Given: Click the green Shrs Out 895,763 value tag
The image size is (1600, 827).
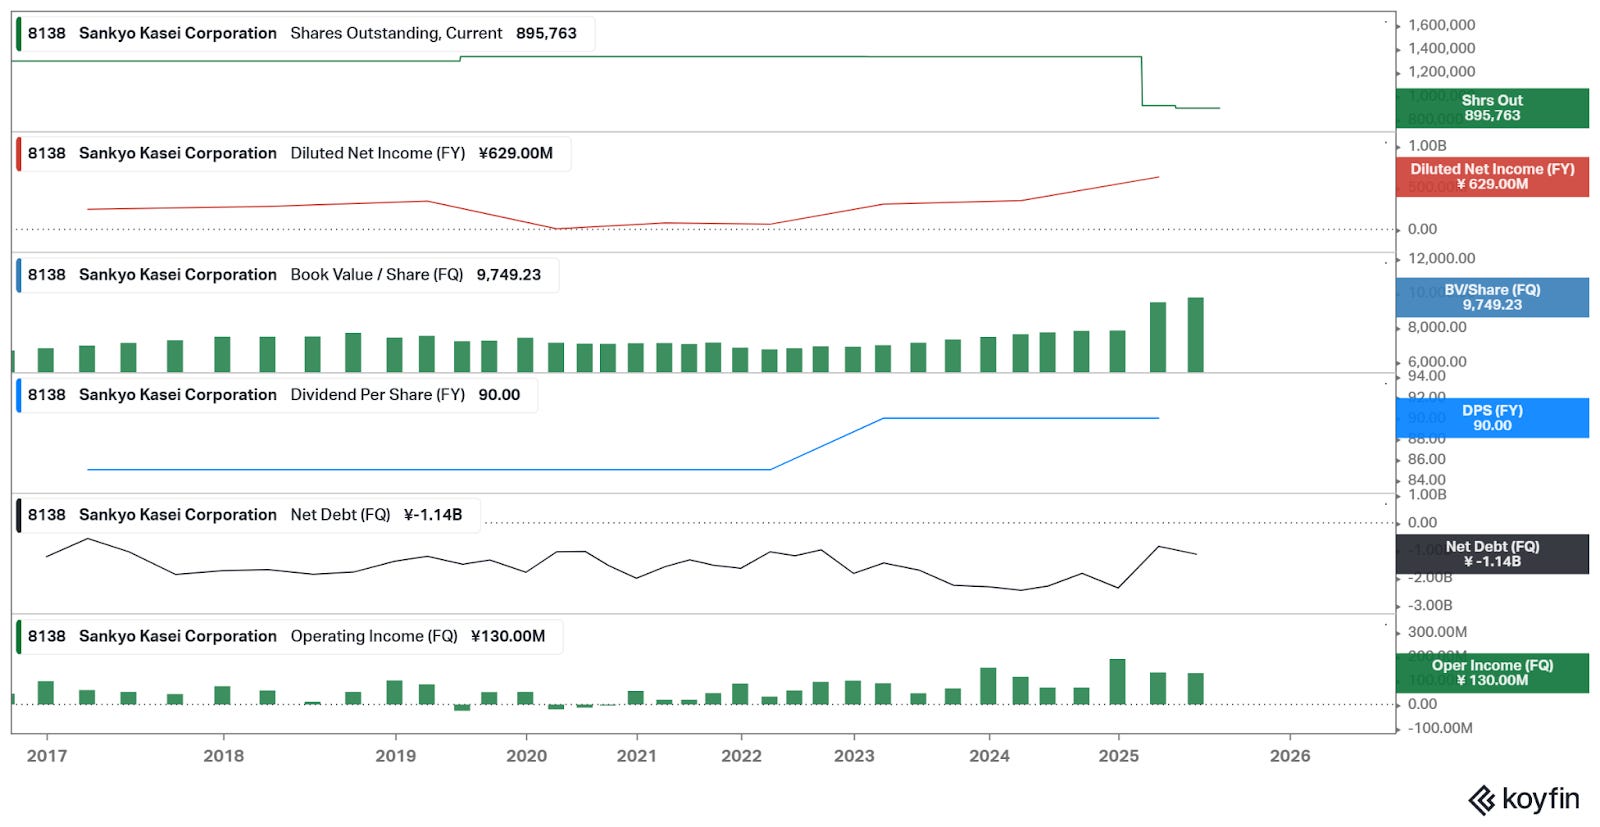Looking at the screenshot, I should tap(1492, 108).
